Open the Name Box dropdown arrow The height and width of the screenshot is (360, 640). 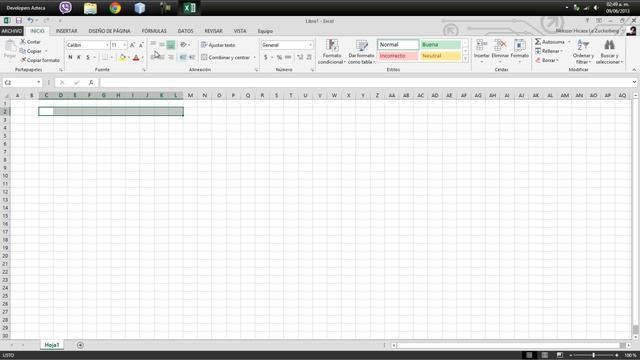click(x=38, y=82)
